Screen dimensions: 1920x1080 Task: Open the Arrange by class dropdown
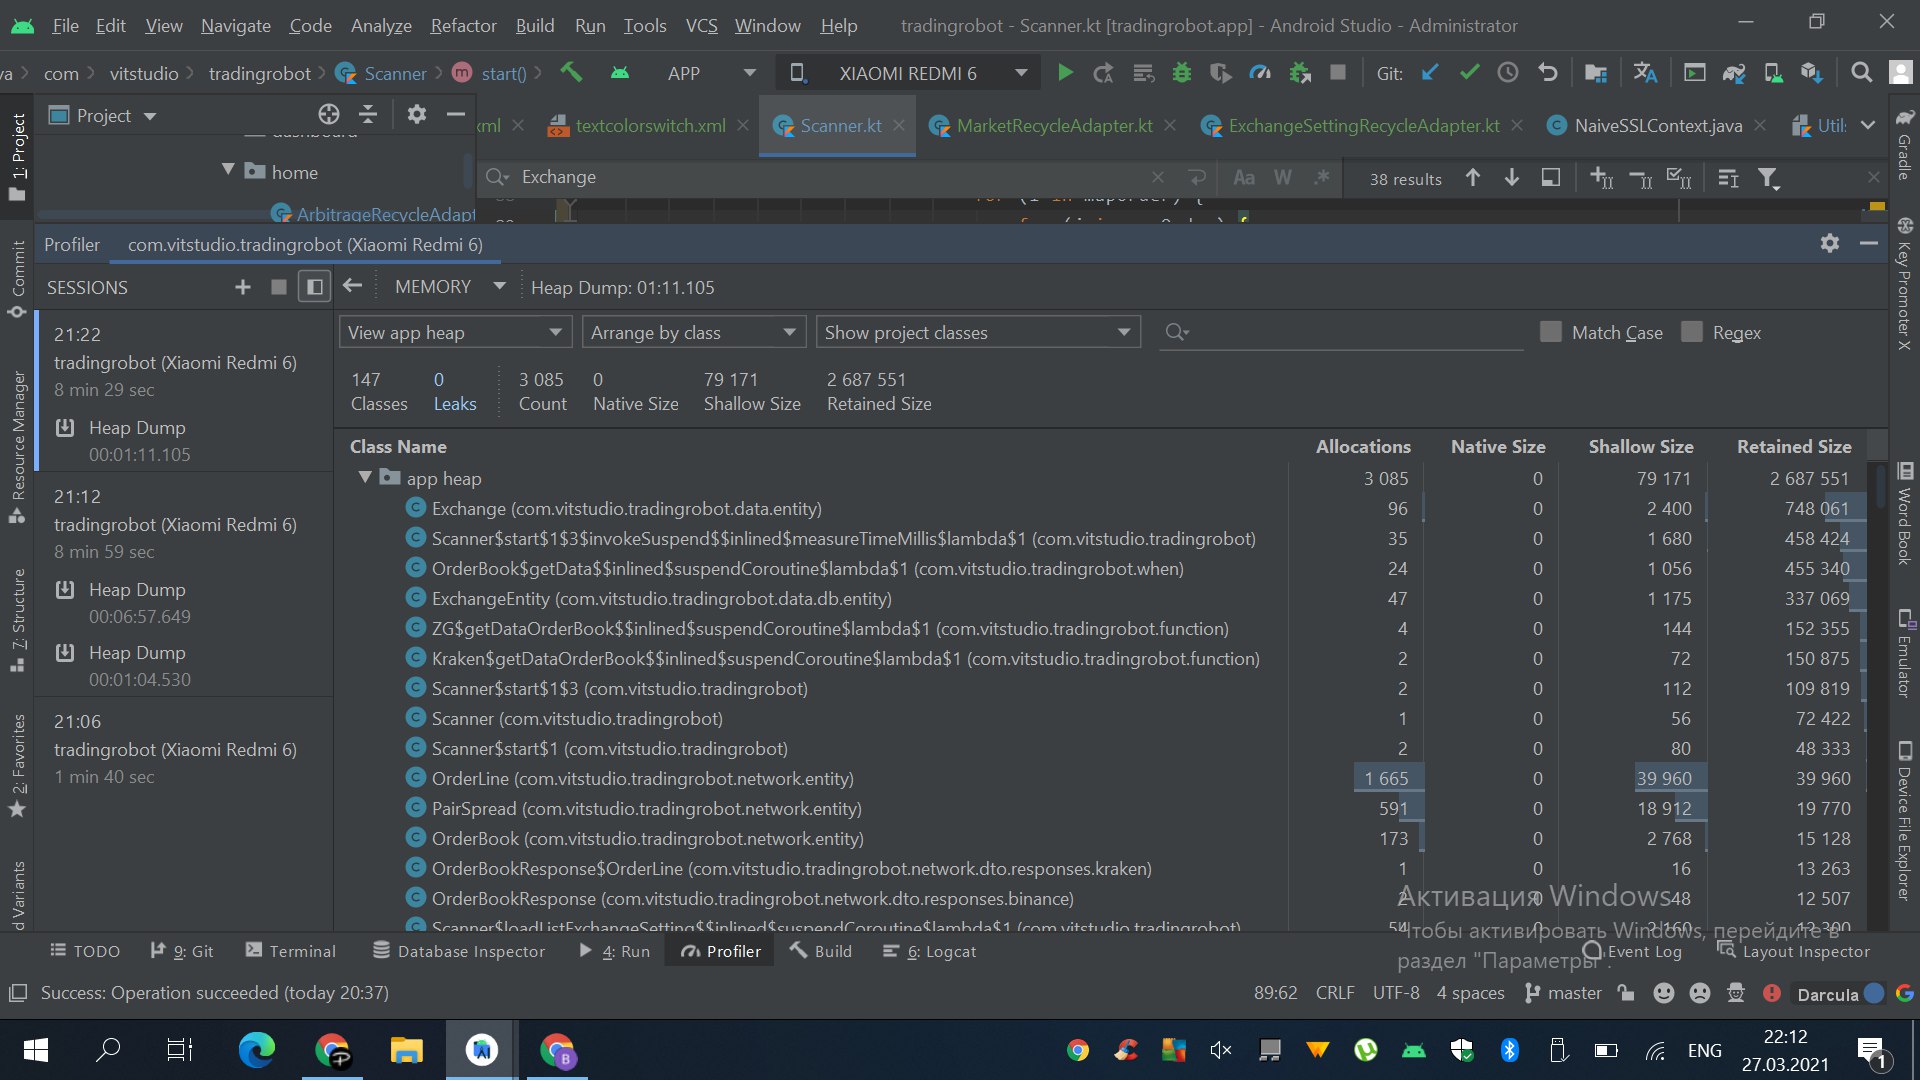(x=694, y=332)
